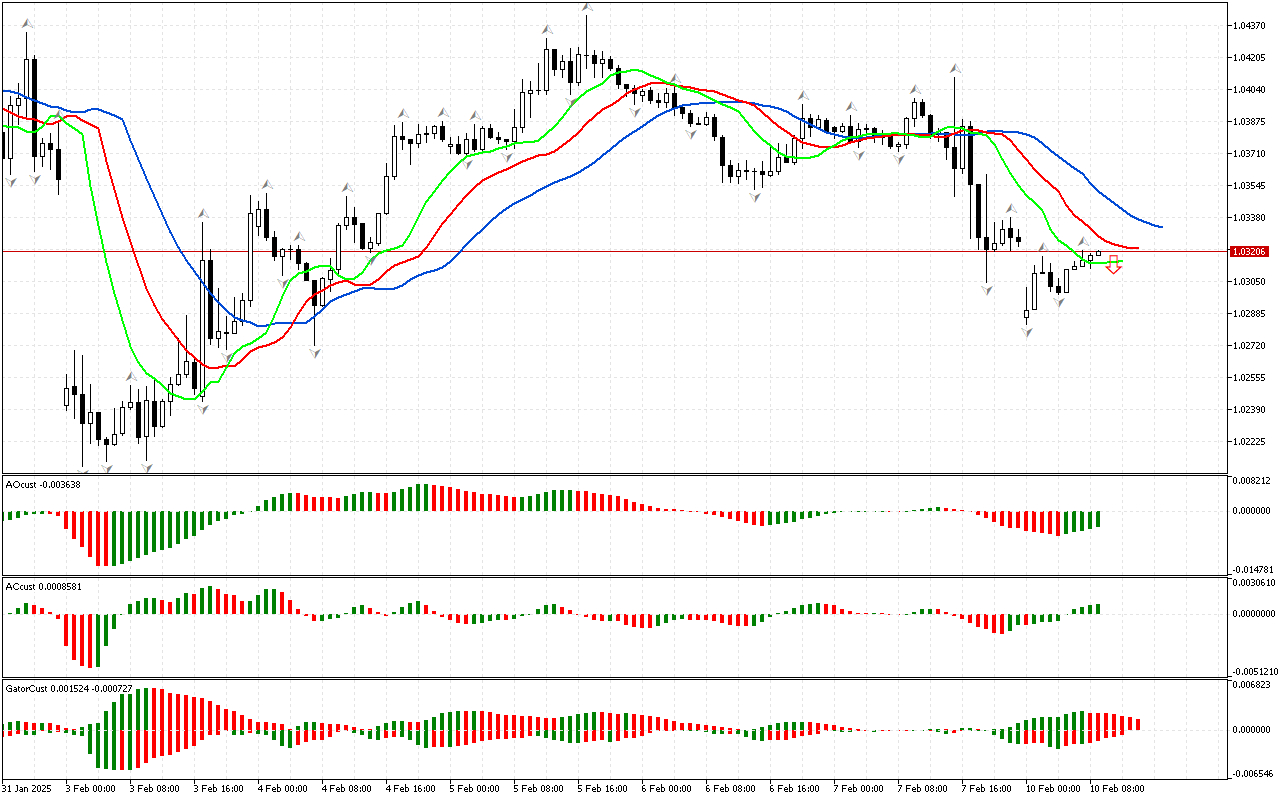Select the 4 Feb 08:00 time label
The image size is (1280, 800).
(345, 788)
